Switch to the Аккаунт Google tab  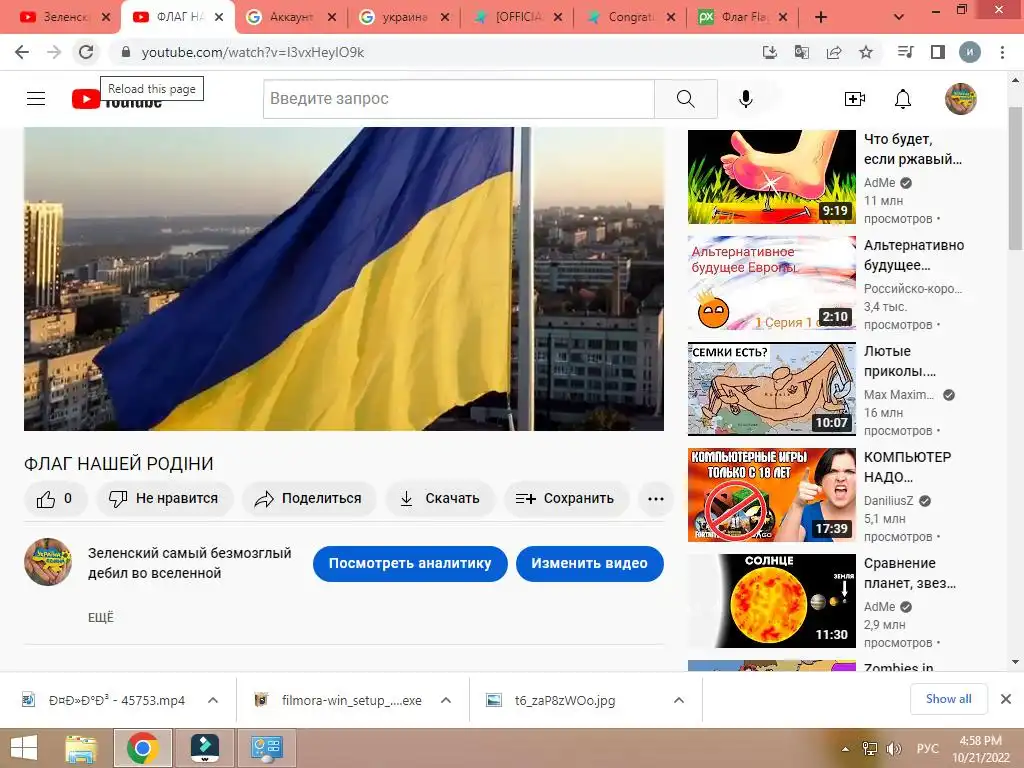[x=291, y=18]
